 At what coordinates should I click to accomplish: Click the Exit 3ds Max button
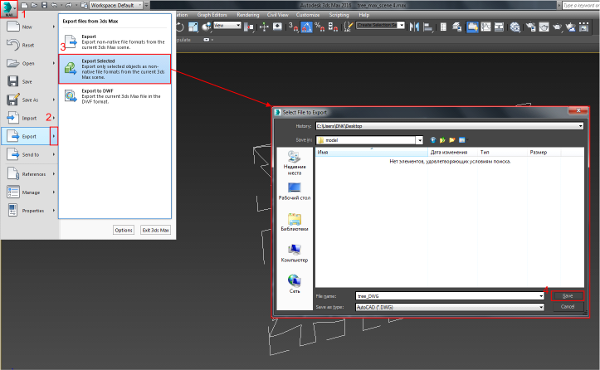click(x=155, y=230)
